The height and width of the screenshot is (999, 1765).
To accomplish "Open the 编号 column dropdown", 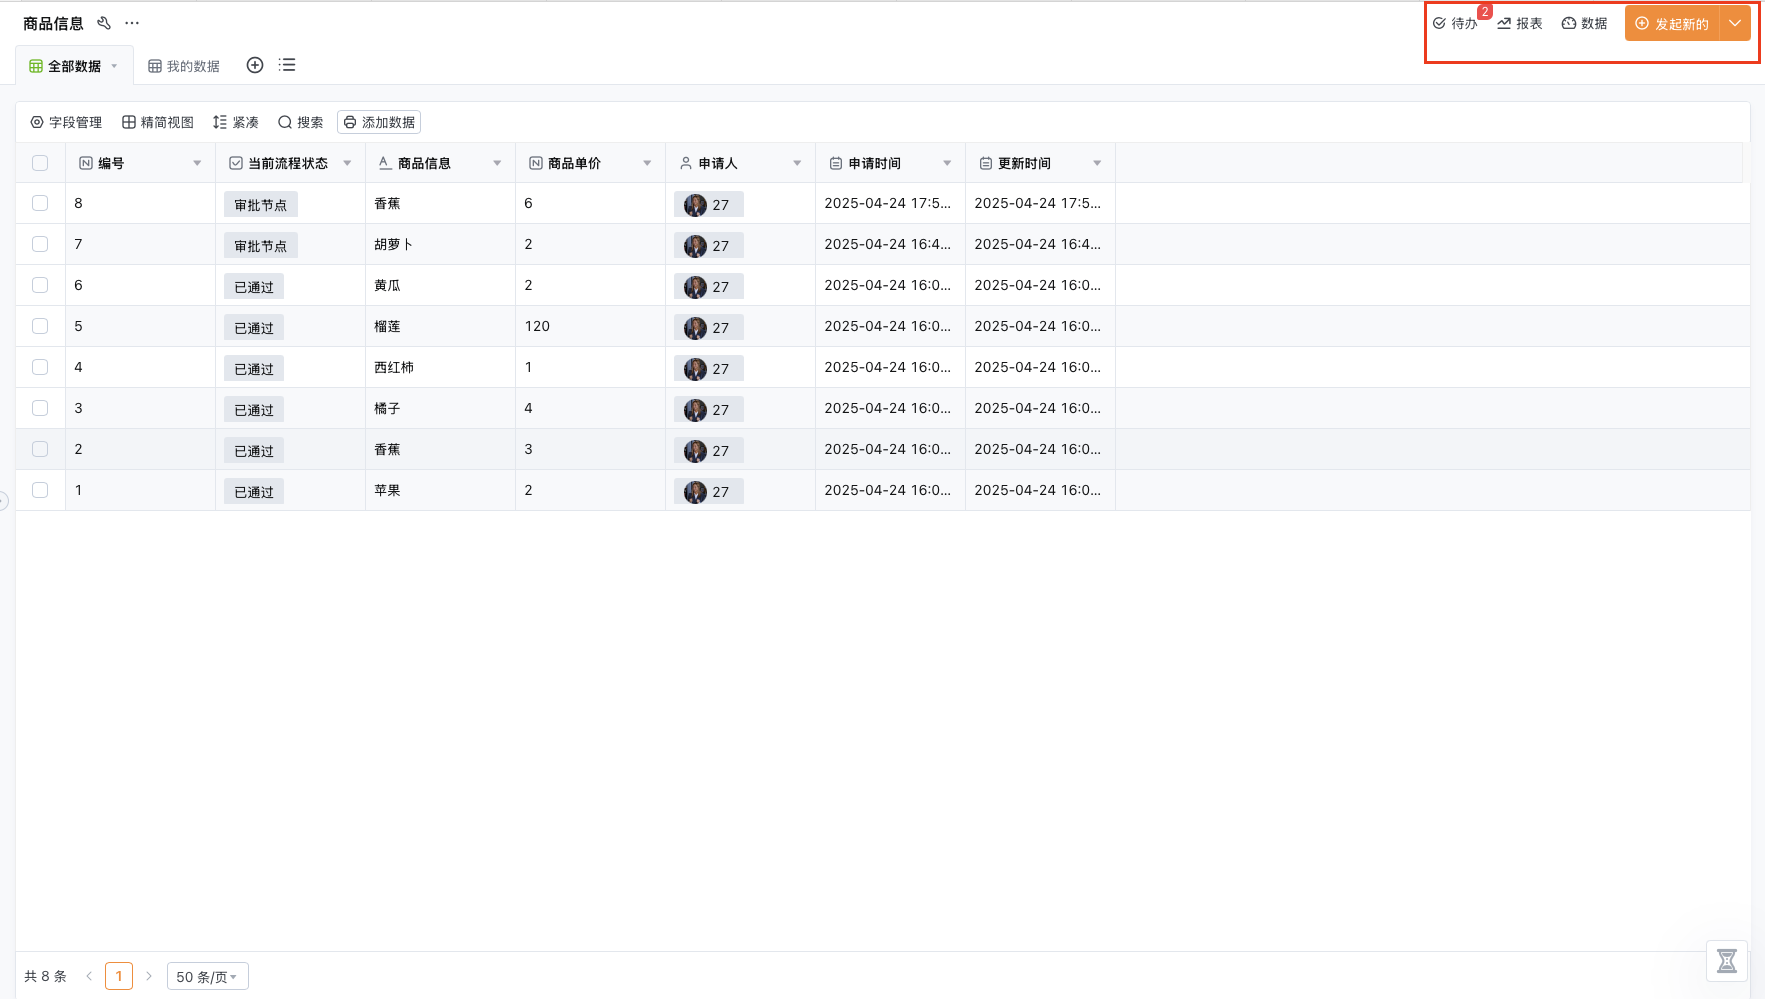I will point(197,163).
